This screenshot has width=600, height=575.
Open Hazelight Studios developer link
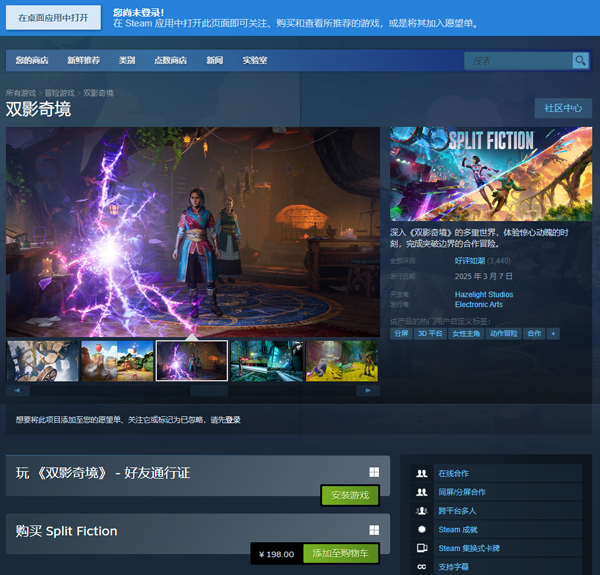click(x=484, y=295)
